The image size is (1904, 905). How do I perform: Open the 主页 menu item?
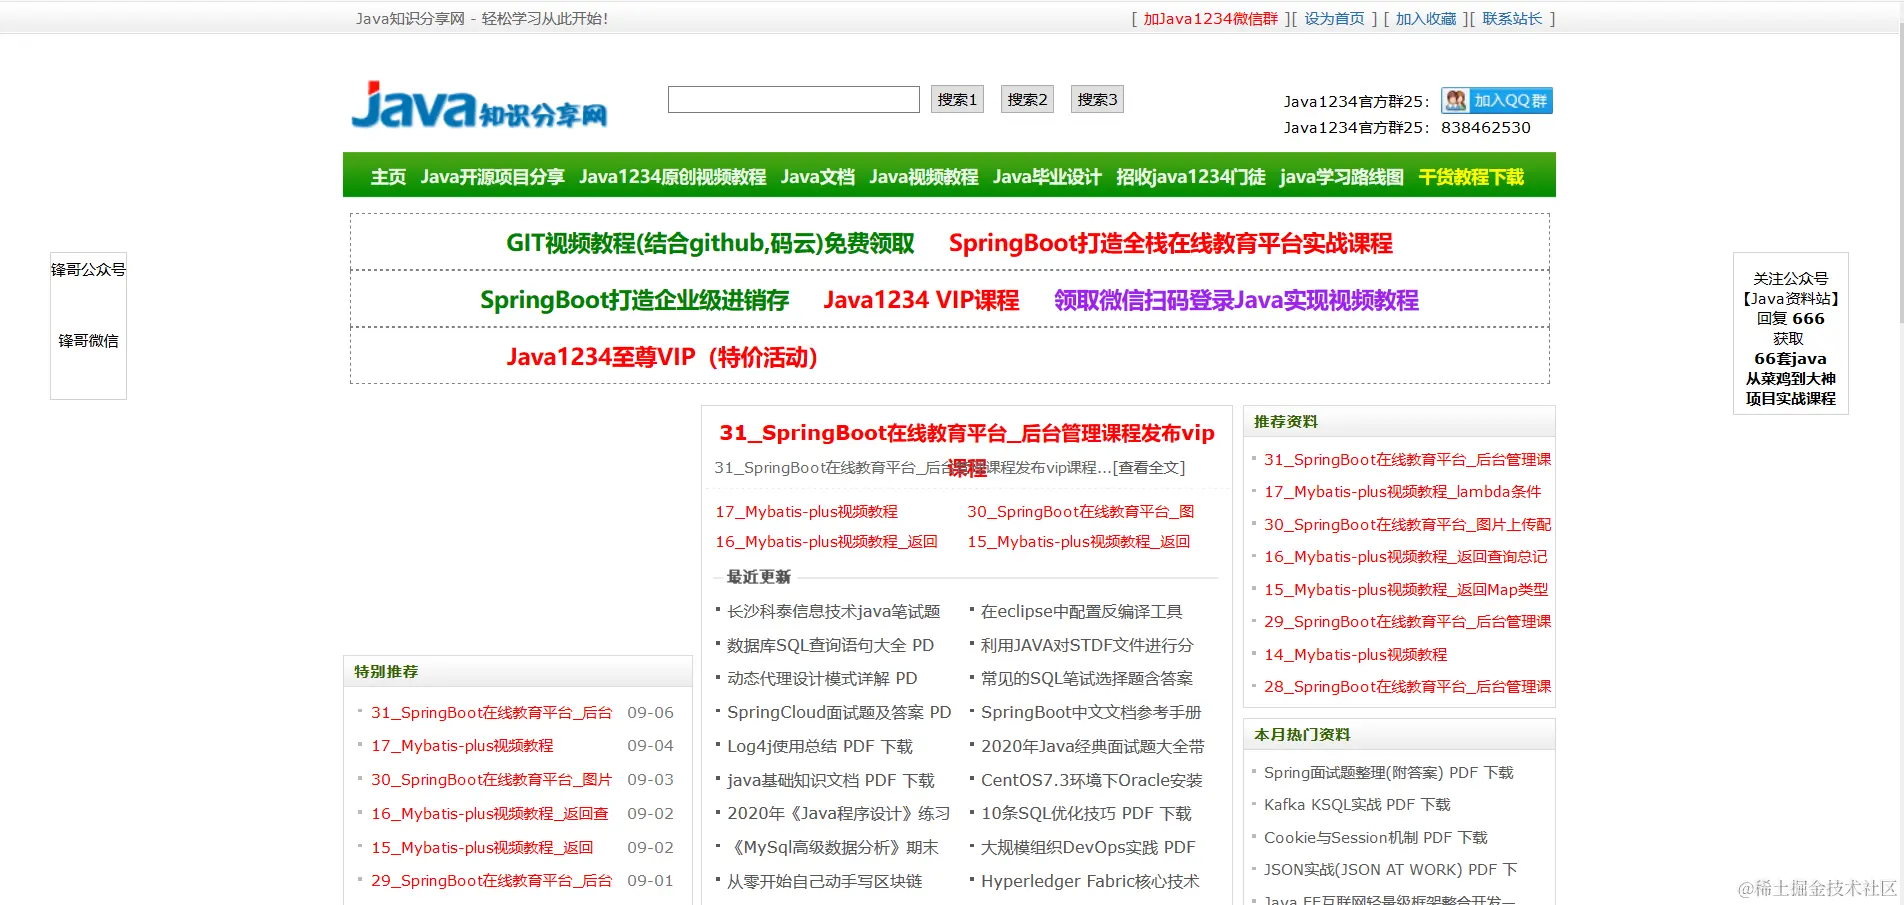[388, 177]
